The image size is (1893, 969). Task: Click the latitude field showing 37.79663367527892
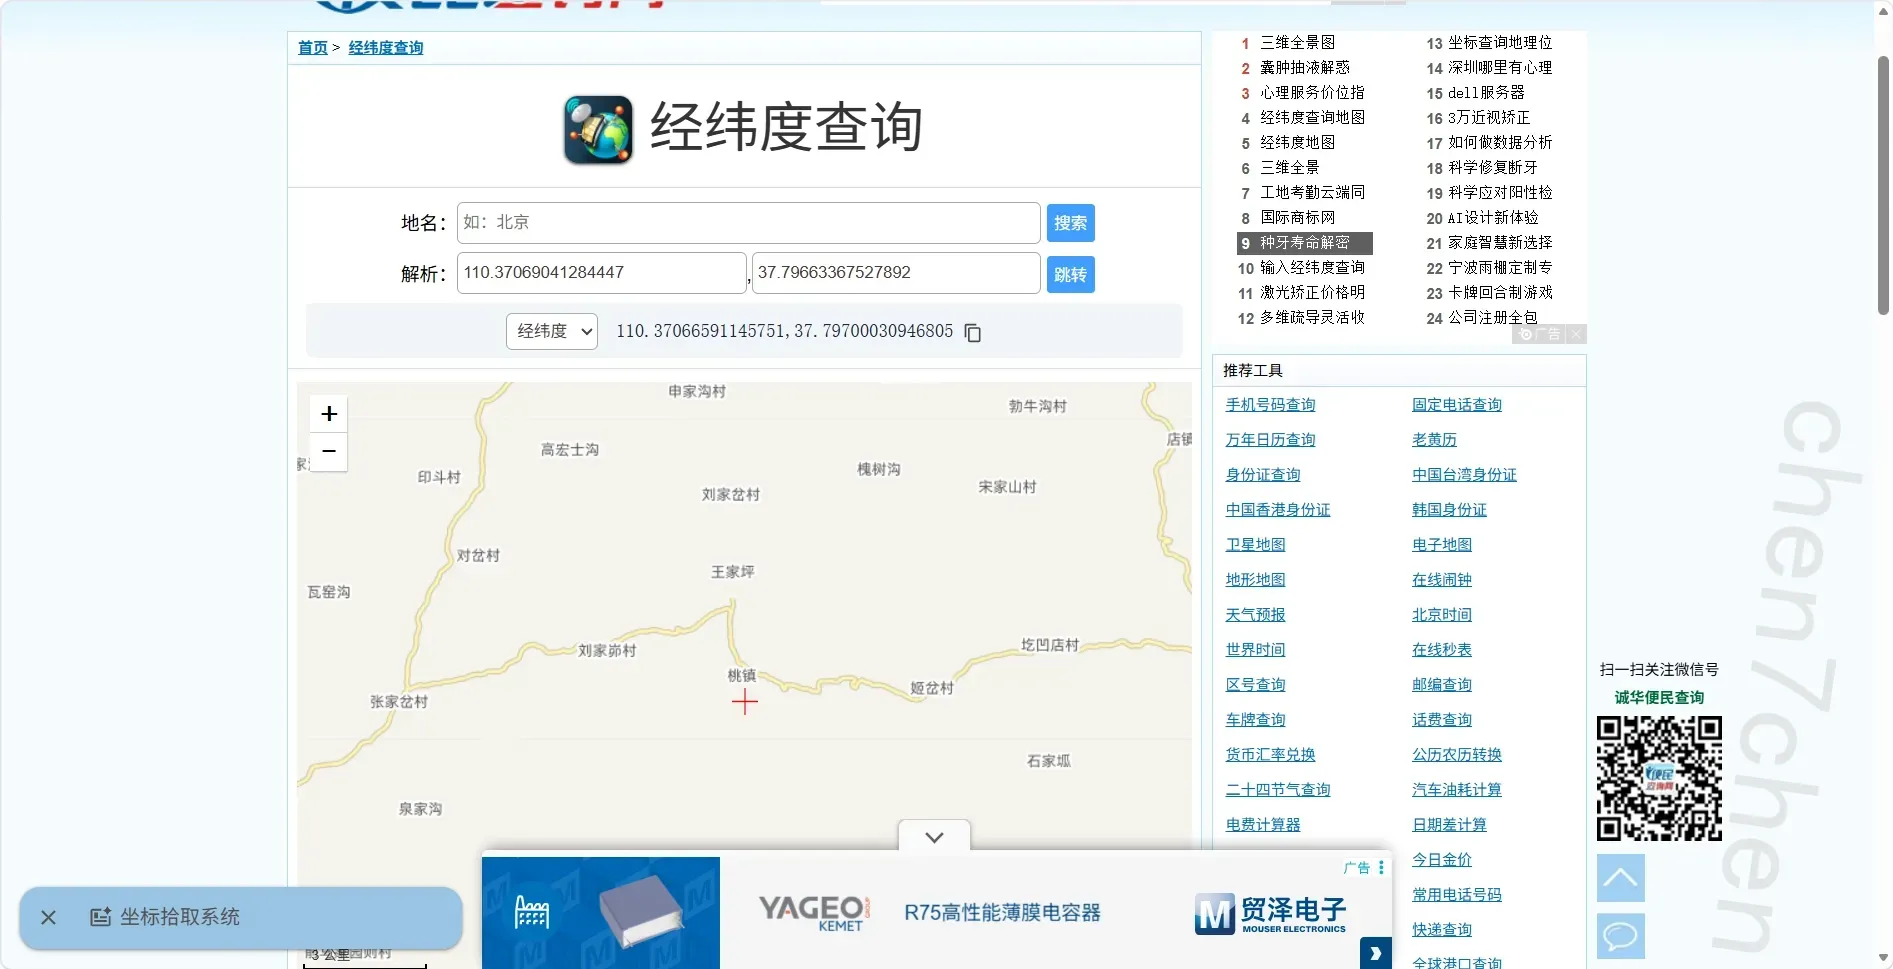click(x=896, y=273)
